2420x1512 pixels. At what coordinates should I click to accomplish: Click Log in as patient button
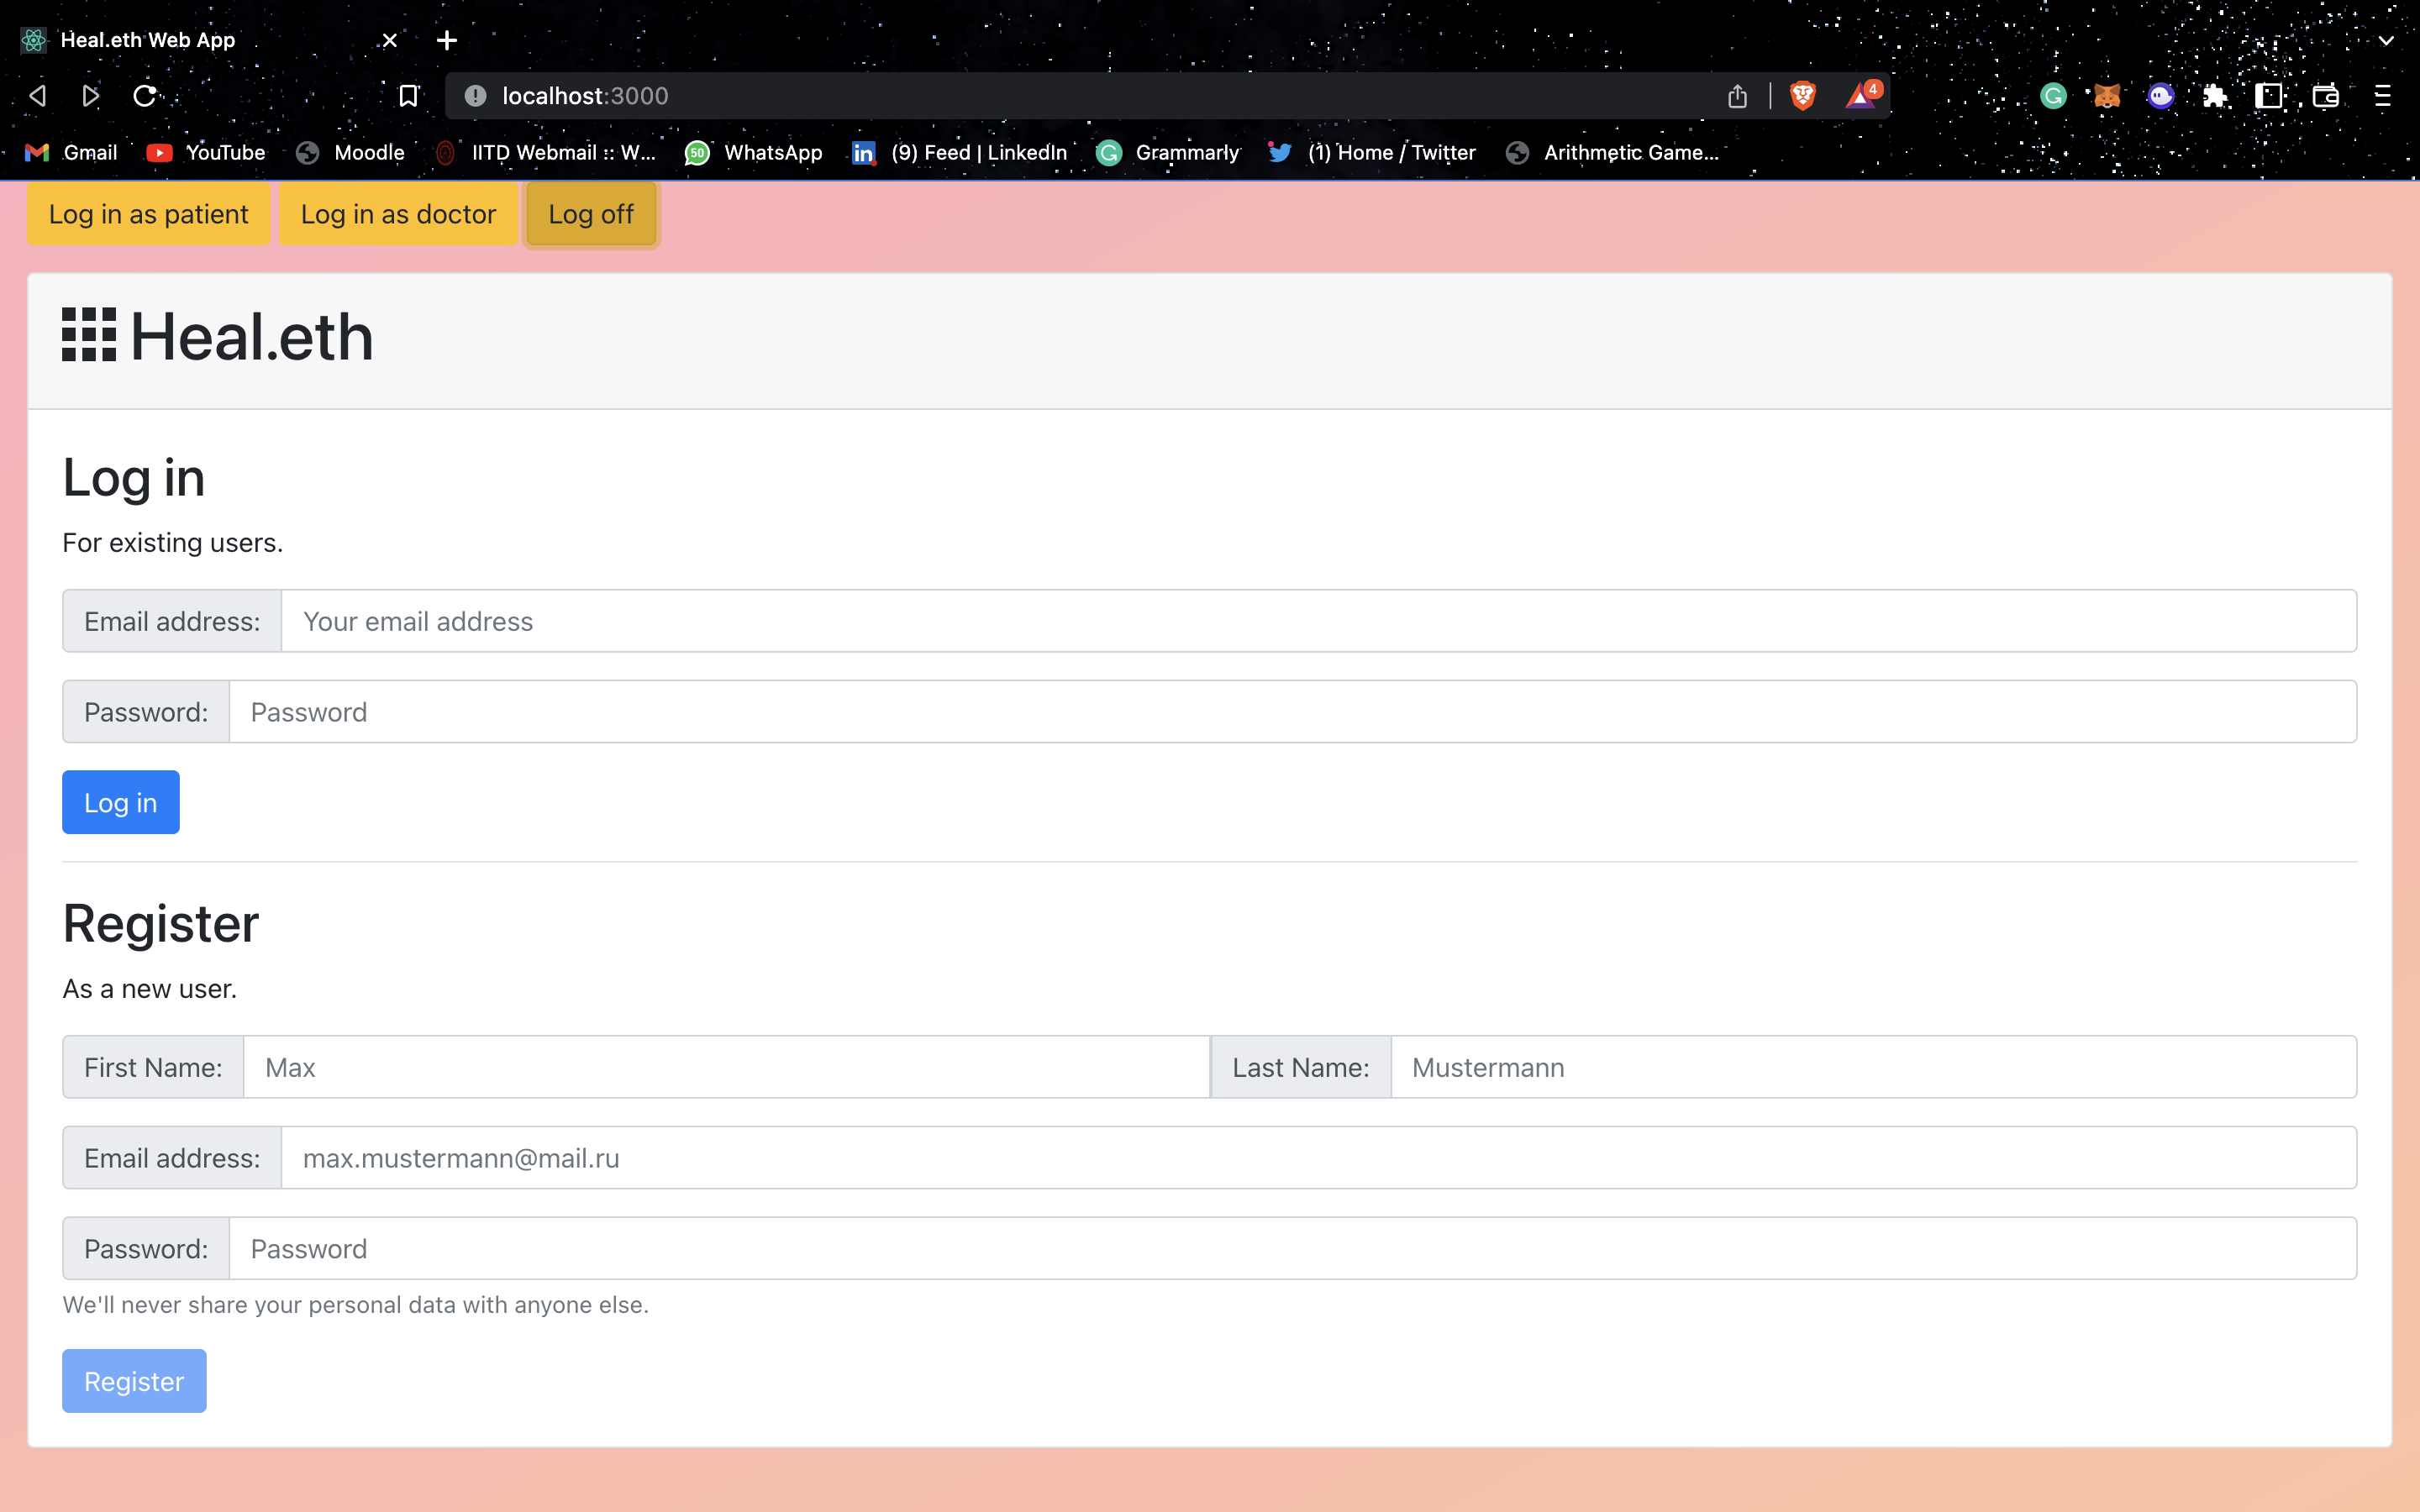pos(149,214)
